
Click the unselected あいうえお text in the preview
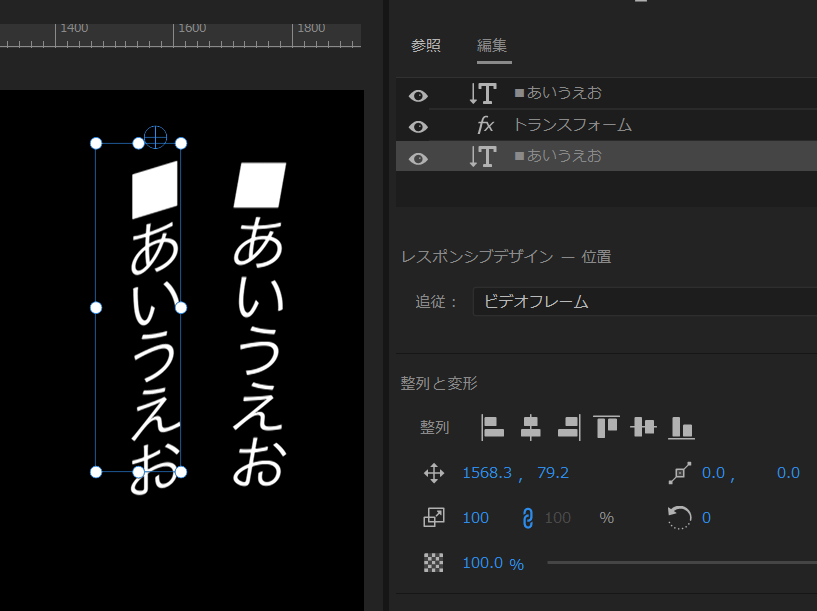[x=259, y=324]
